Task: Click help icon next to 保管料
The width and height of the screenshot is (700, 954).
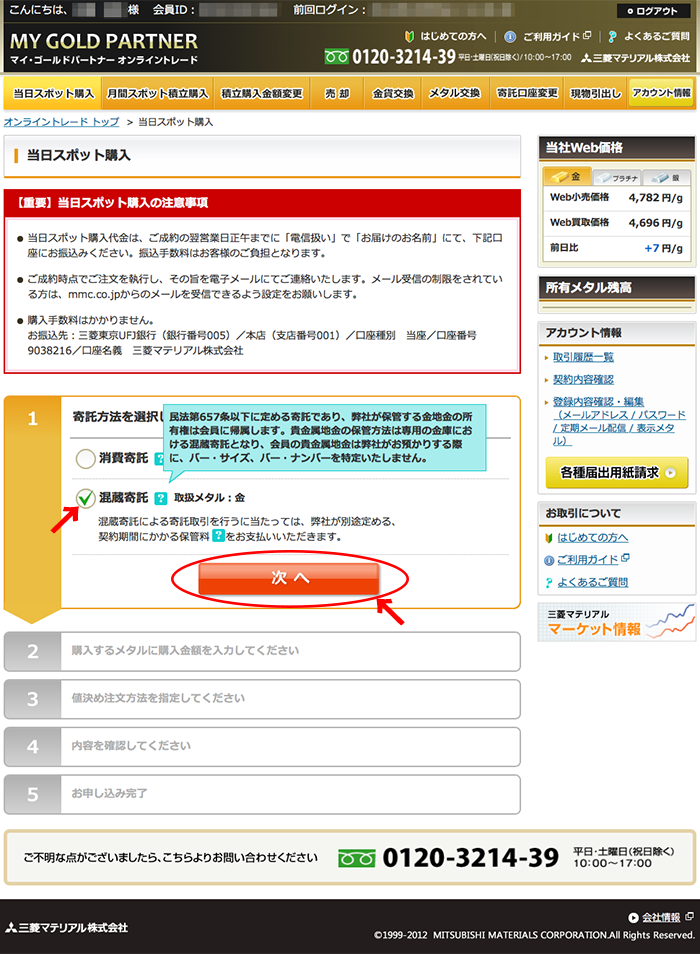Action: click(218, 536)
